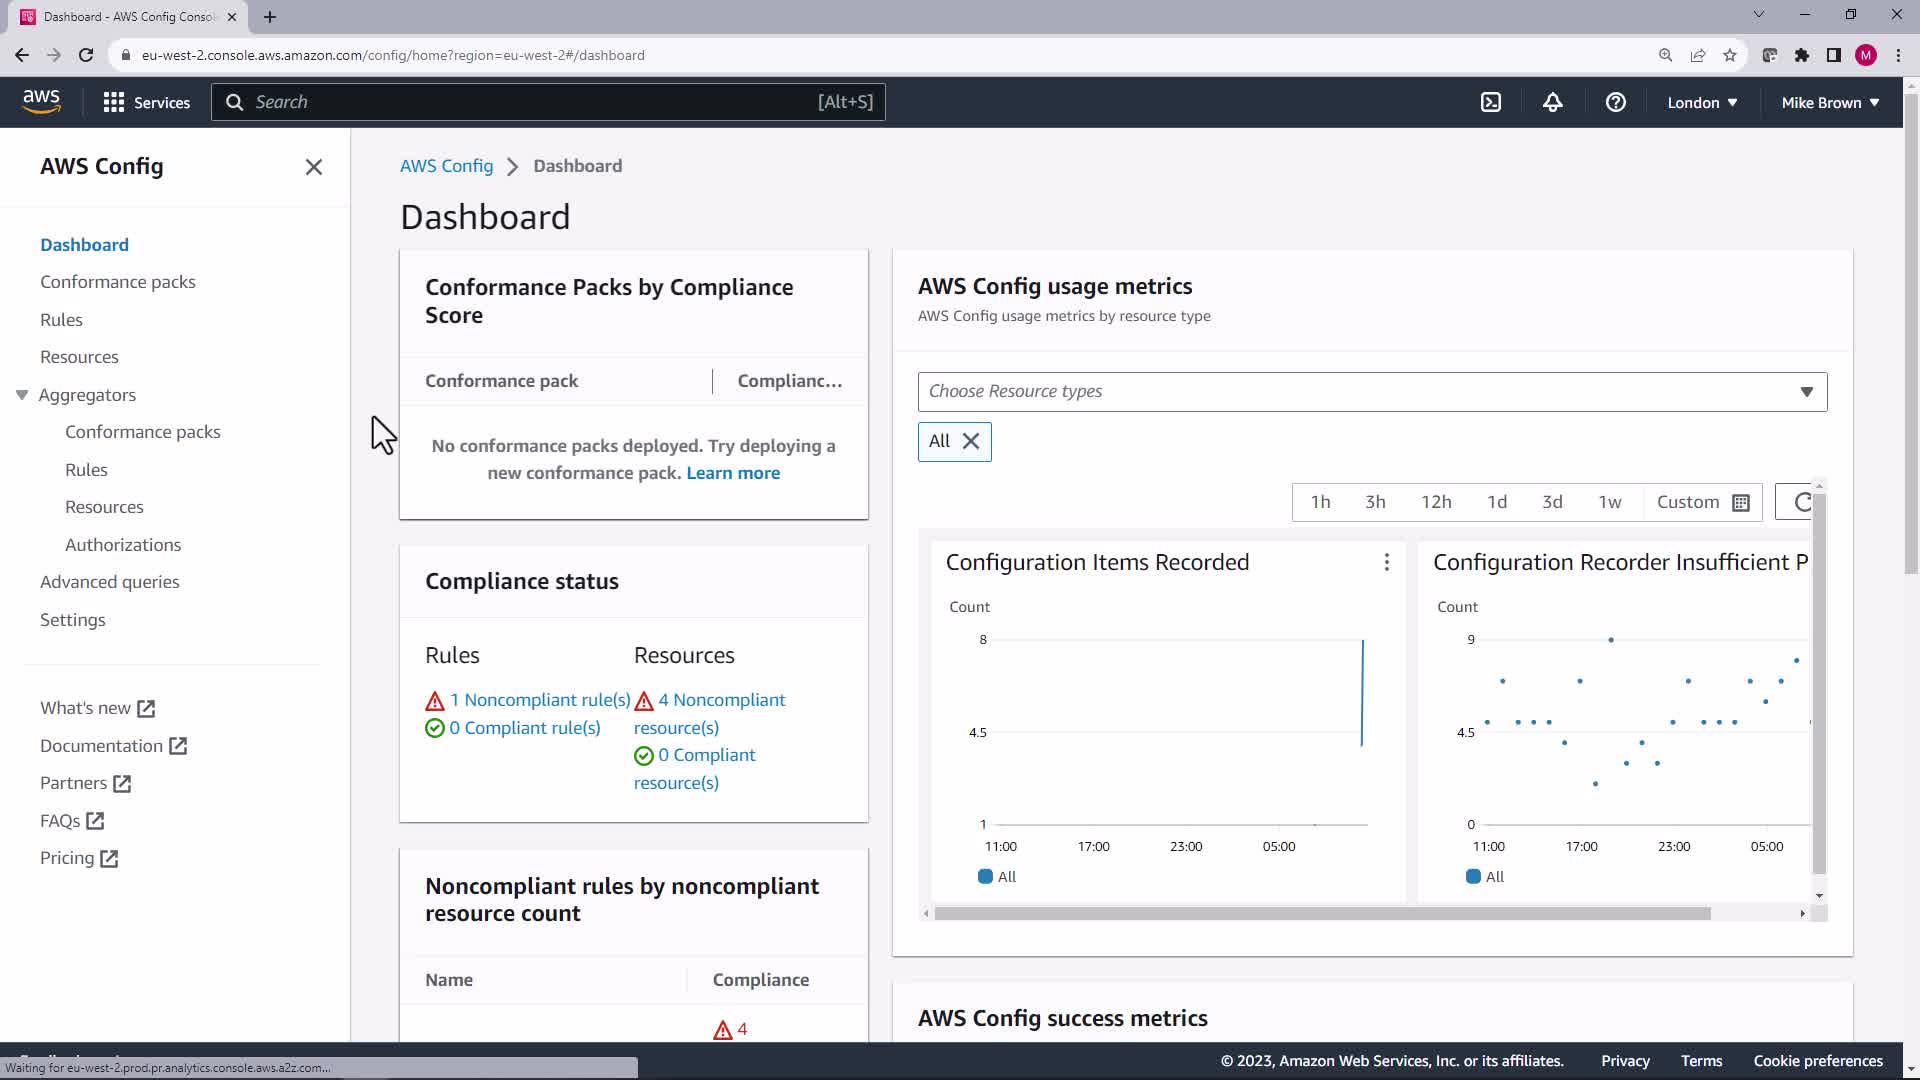Viewport: 1920px width, 1080px height.
Task: Open the notifications bell icon
Action: 1552,102
